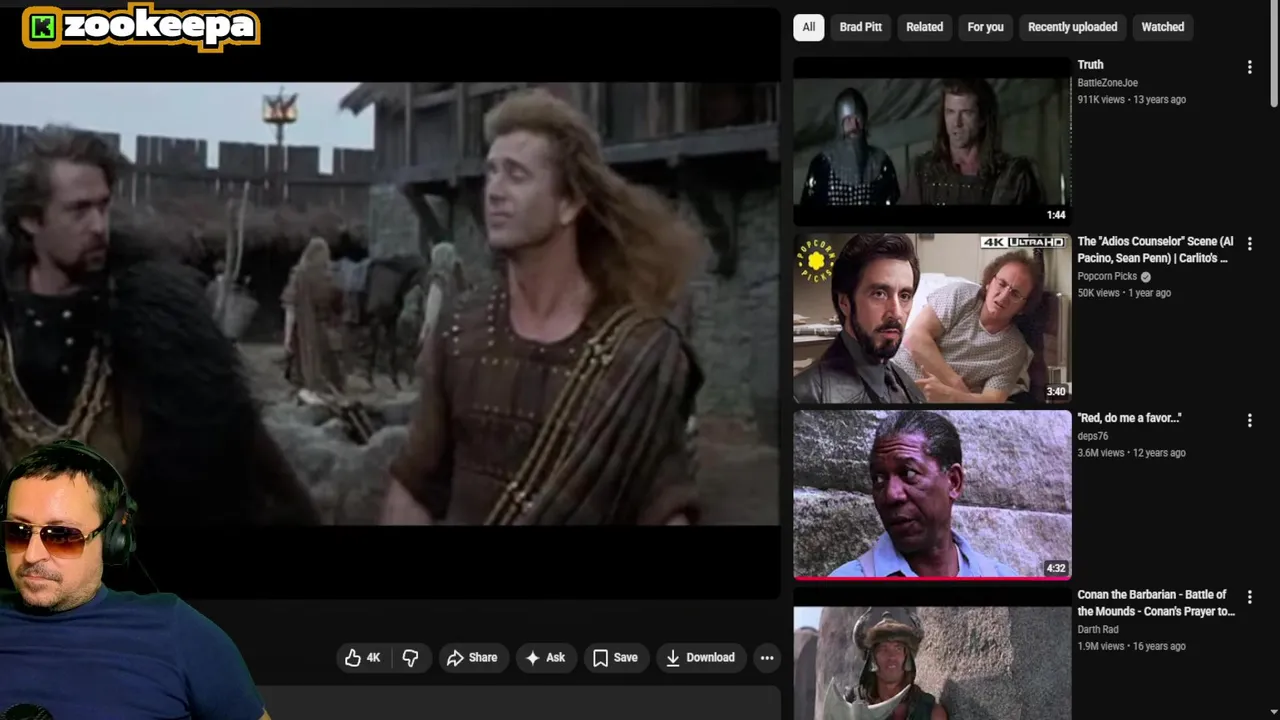1280x720 pixels.
Task: Select the Brad Pitt filter chip
Action: (860, 27)
